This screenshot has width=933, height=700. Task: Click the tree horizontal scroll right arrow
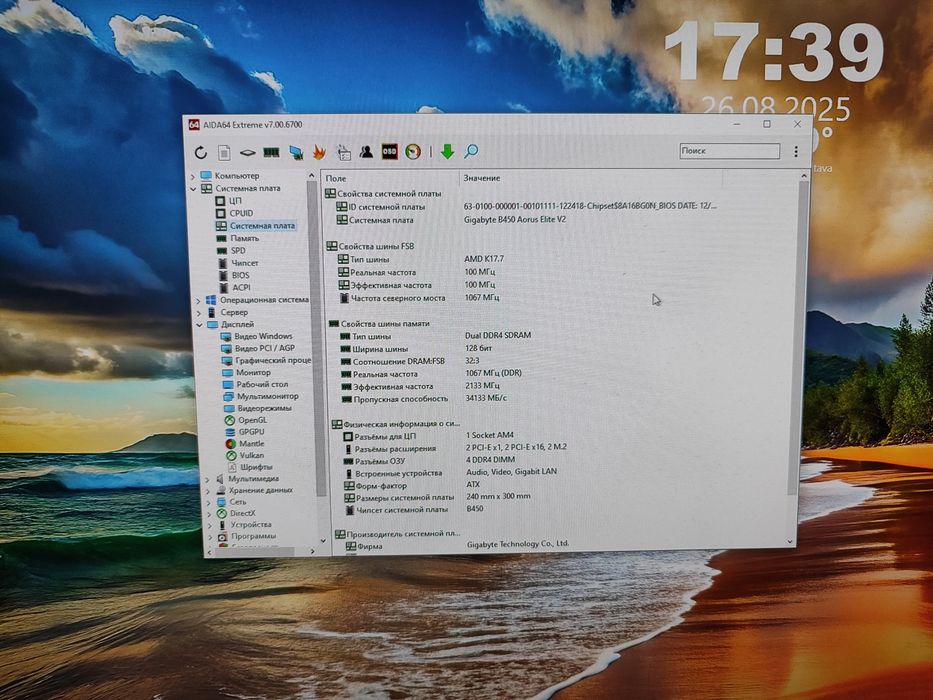click(x=312, y=552)
